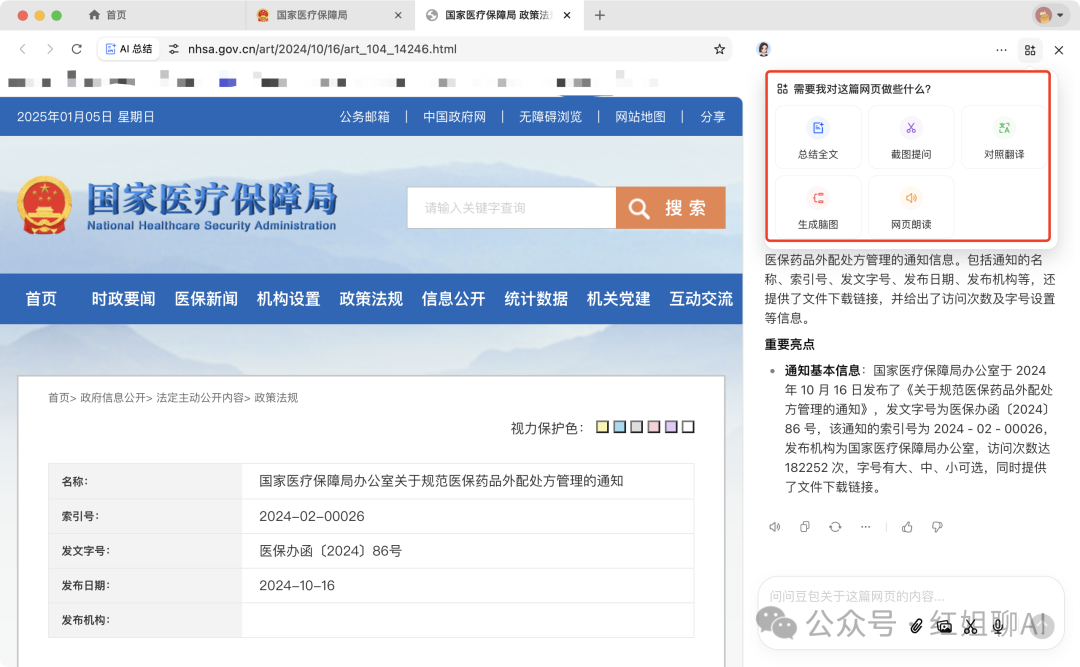The width and height of the screenshot is (1080, 667).
Task: Open the user avatar in the sidebar header
Action: pos(763,49)
